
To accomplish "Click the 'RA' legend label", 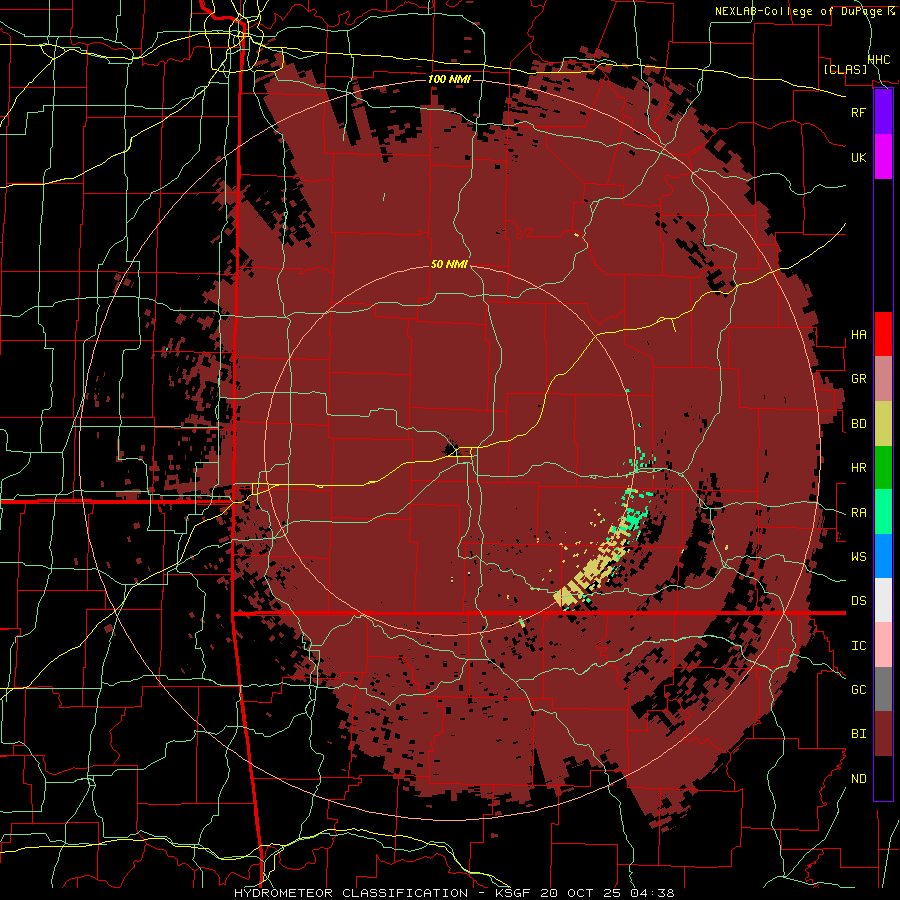I will click(x=858, y=513).
